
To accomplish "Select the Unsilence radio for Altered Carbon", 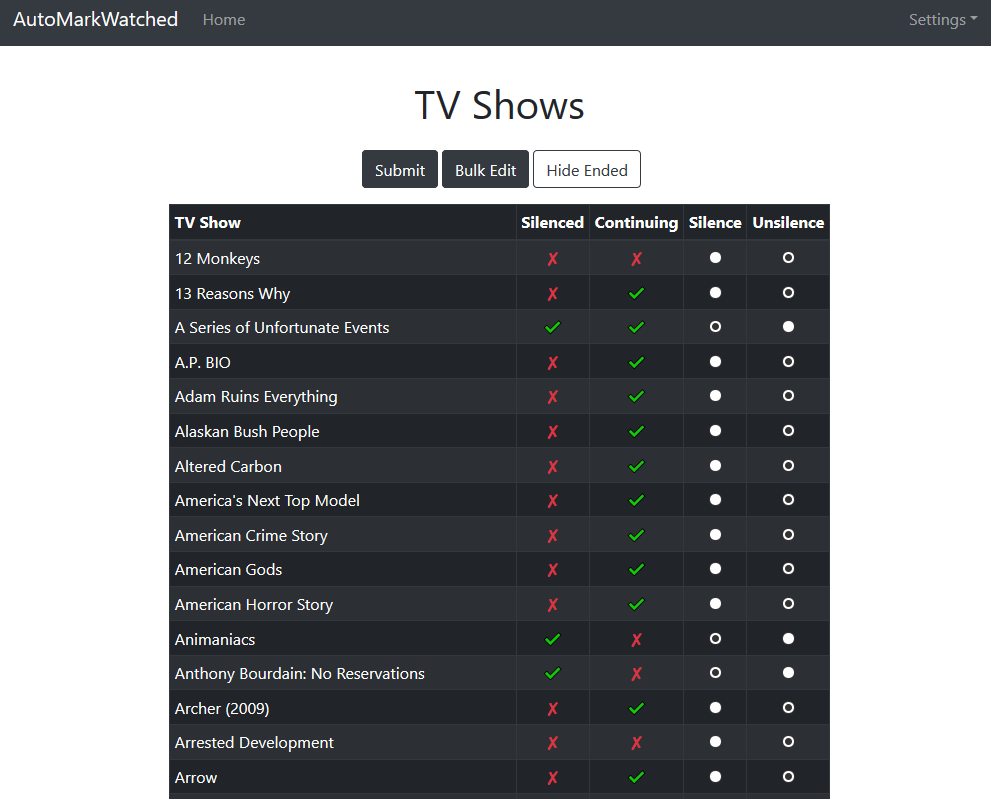I will click(788, 466).
